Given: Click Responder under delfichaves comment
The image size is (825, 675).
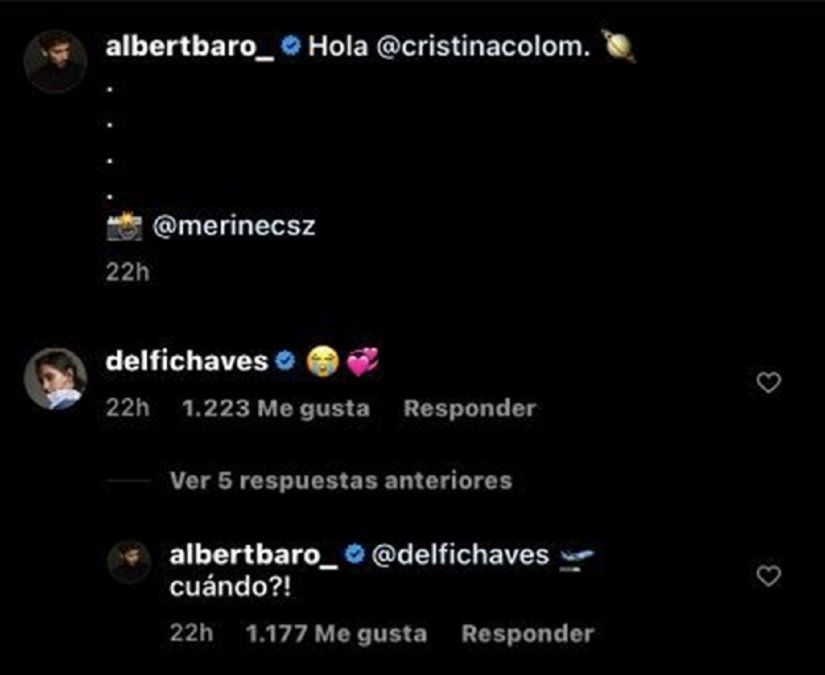Looking at the screenshot, I should point(470,409).
